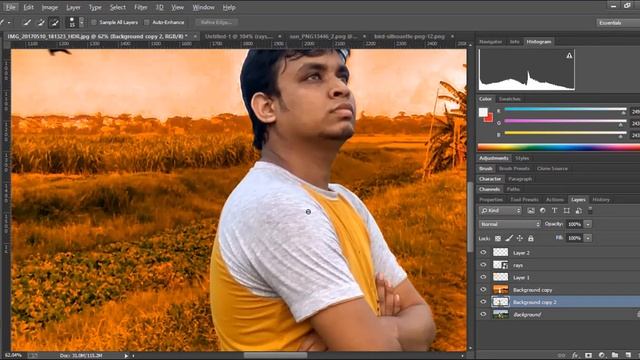Filter layers by shape layers icon
The width and height of the screenshot is (640, 360).
click(x=567, y=211)
